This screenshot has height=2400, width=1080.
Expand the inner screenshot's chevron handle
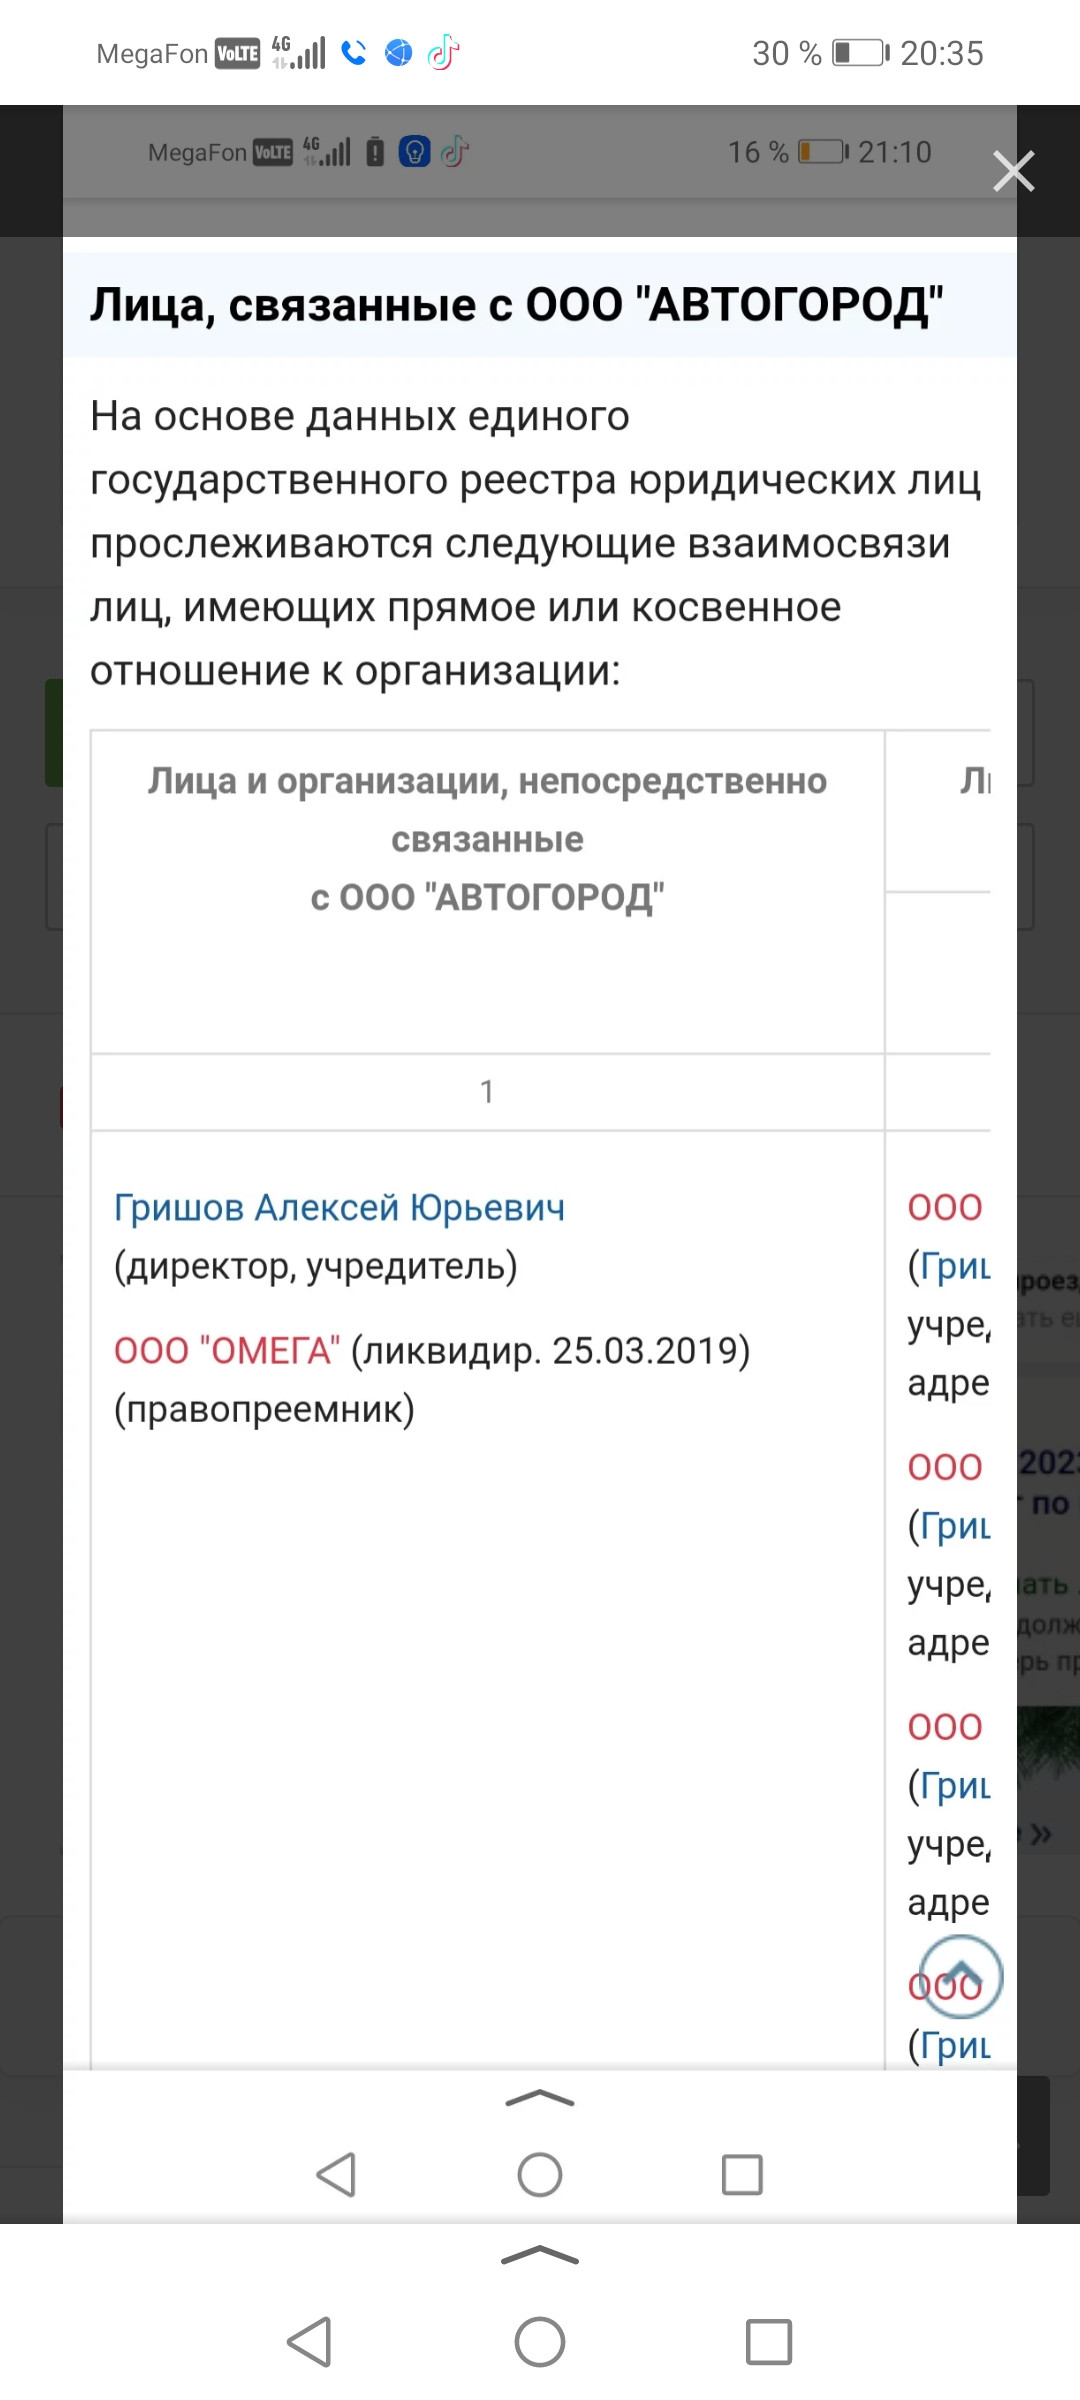point(540,2098)
